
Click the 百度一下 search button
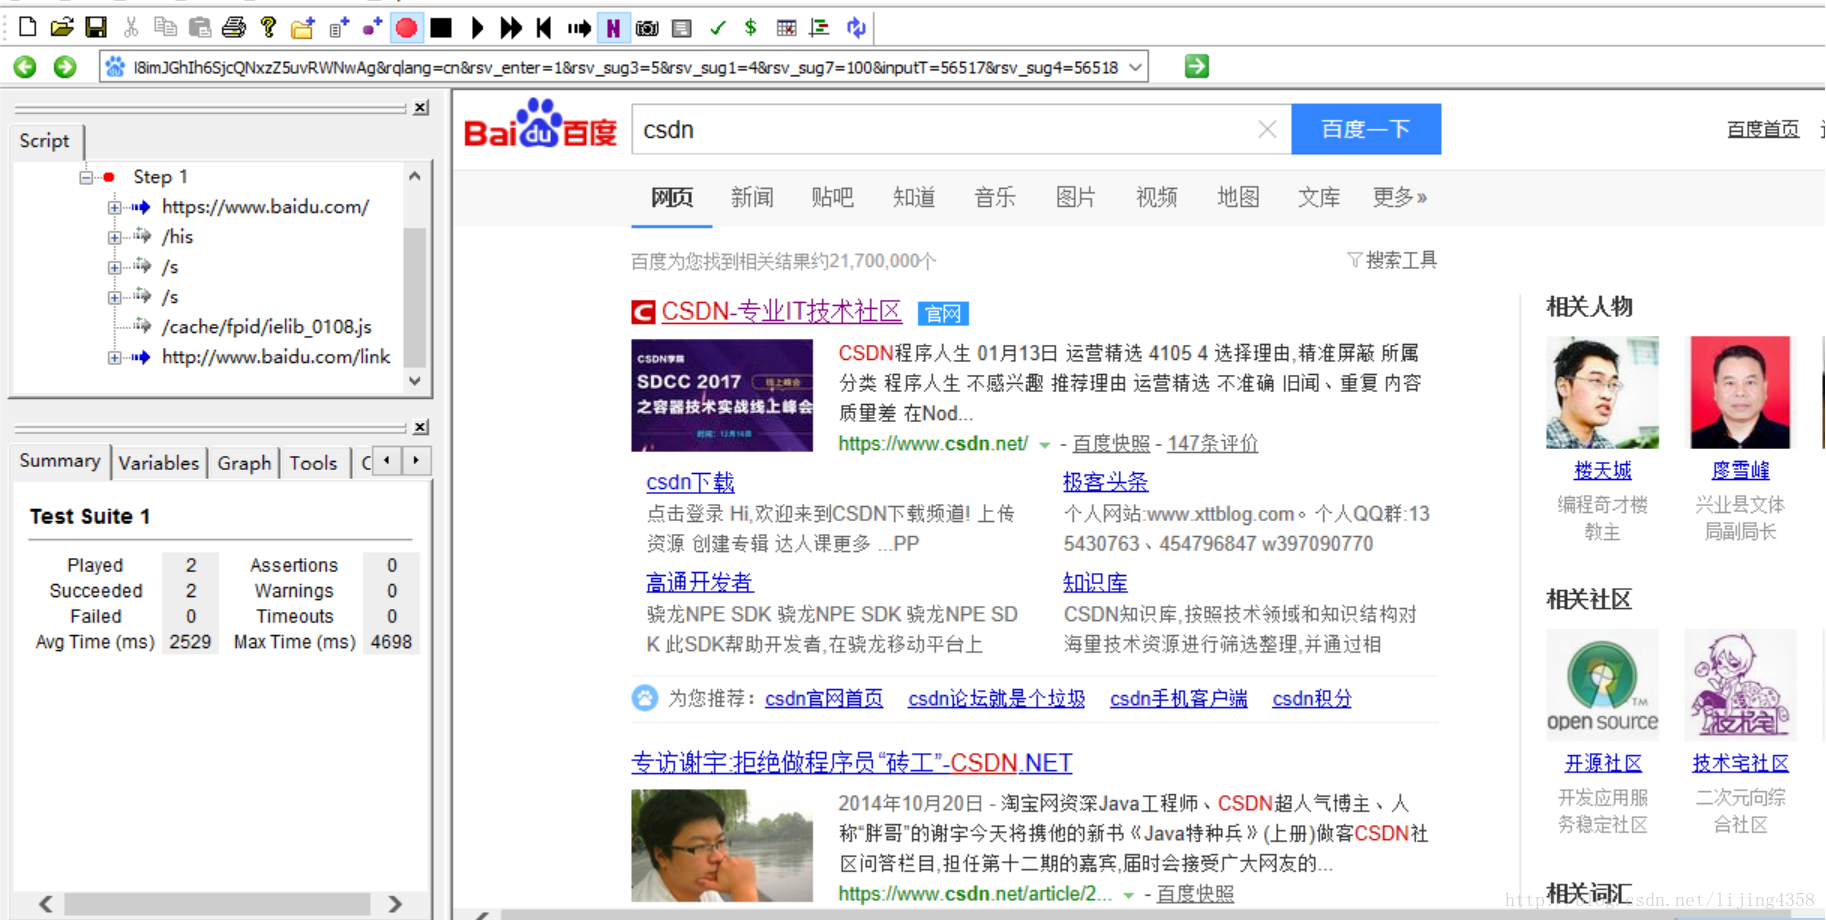coord(1366,129)
